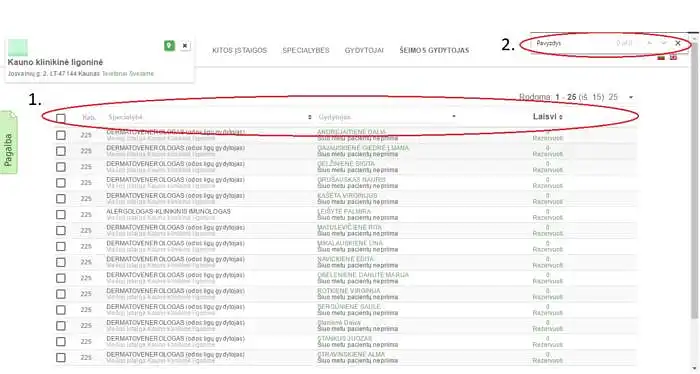
Task: Switch to the English language flag
Action: [x=673, y=58]
